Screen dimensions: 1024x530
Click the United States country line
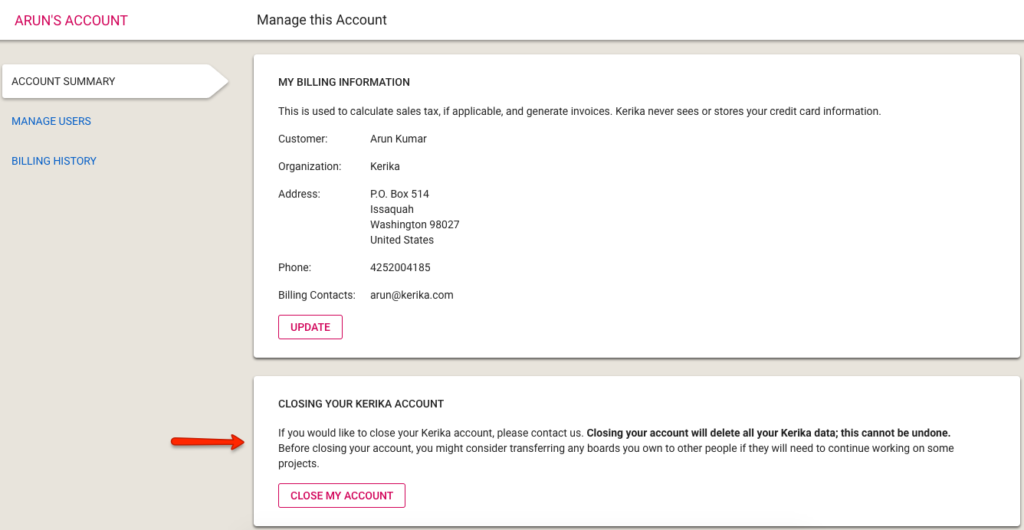click(x=402, y=240)
